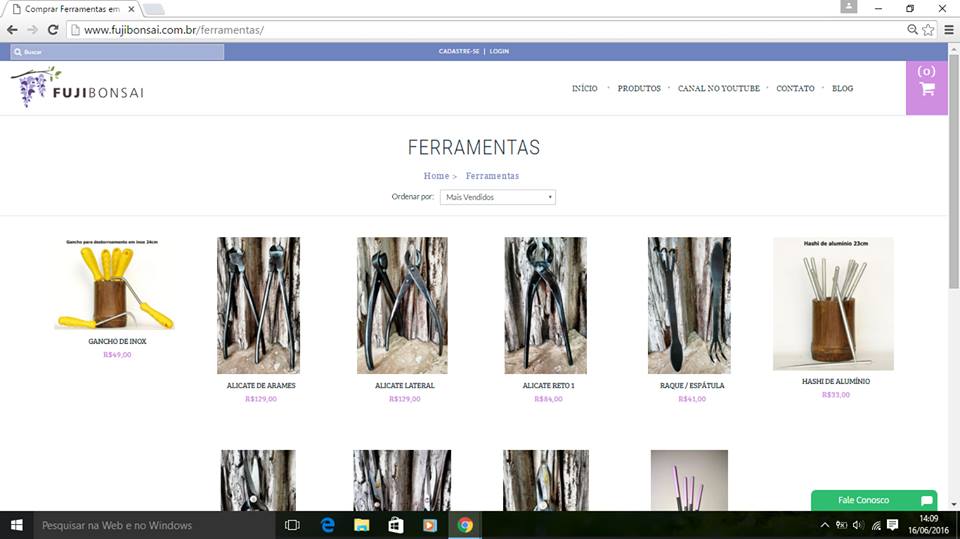Bookmark page using the star icon
The width and height of the screenshot is (960, 539).
click(928, 30)
